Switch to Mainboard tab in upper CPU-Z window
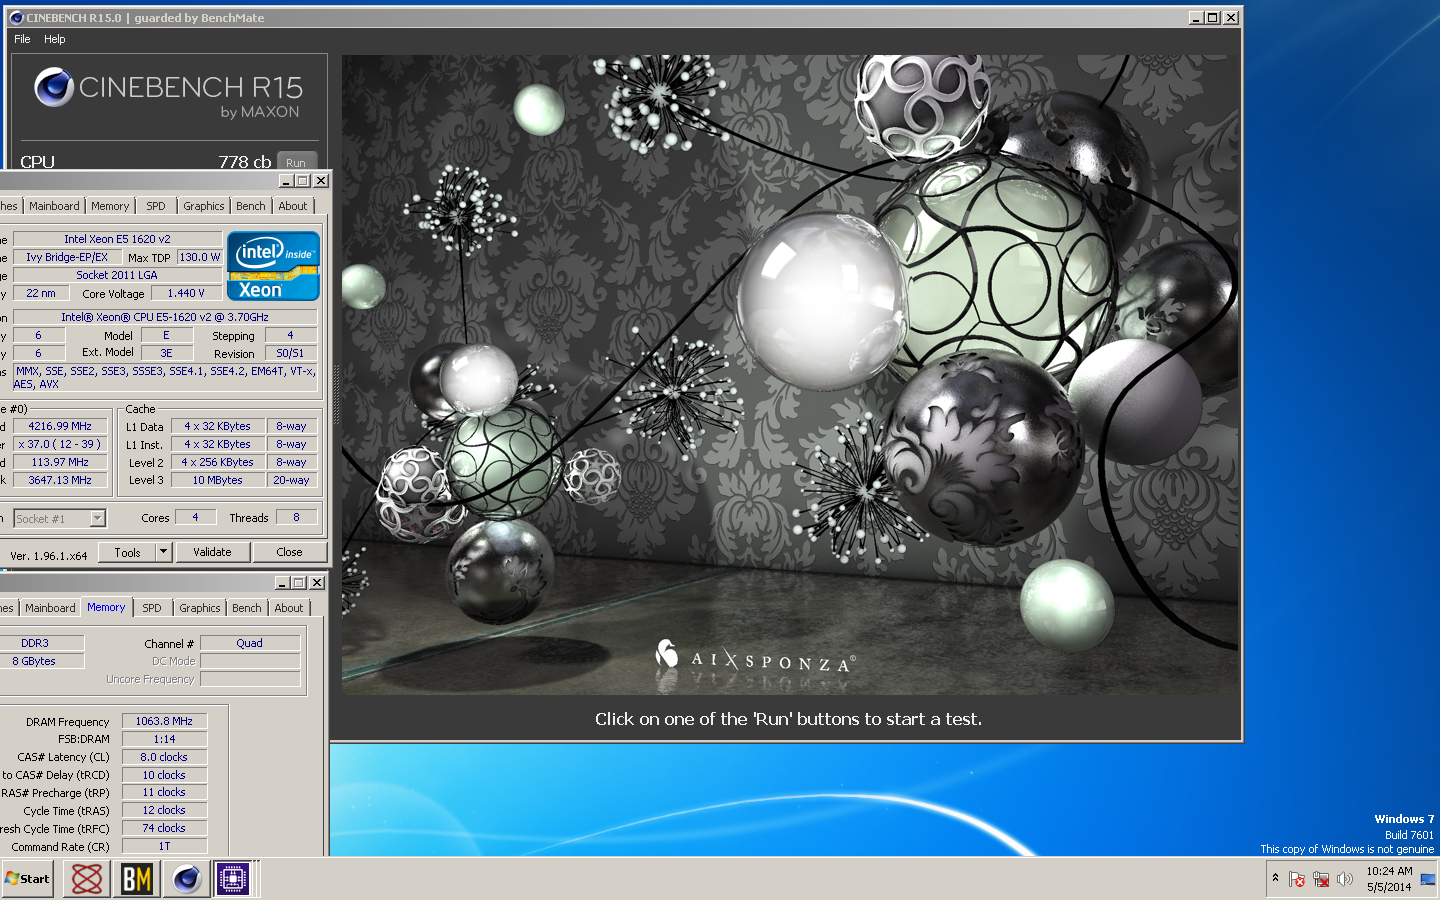Image resolution: width=1440 pixels, height=900 pixels. pos(54,206)
